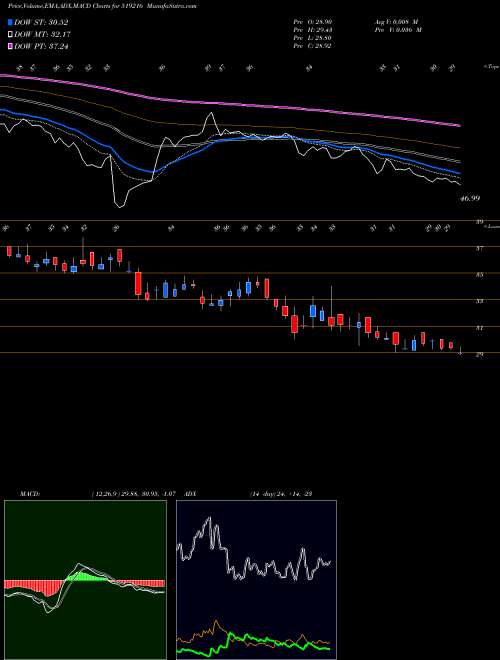500x660 pixels.
Task: Click the '<Tops' label at right edge
Action: point(491,67)
